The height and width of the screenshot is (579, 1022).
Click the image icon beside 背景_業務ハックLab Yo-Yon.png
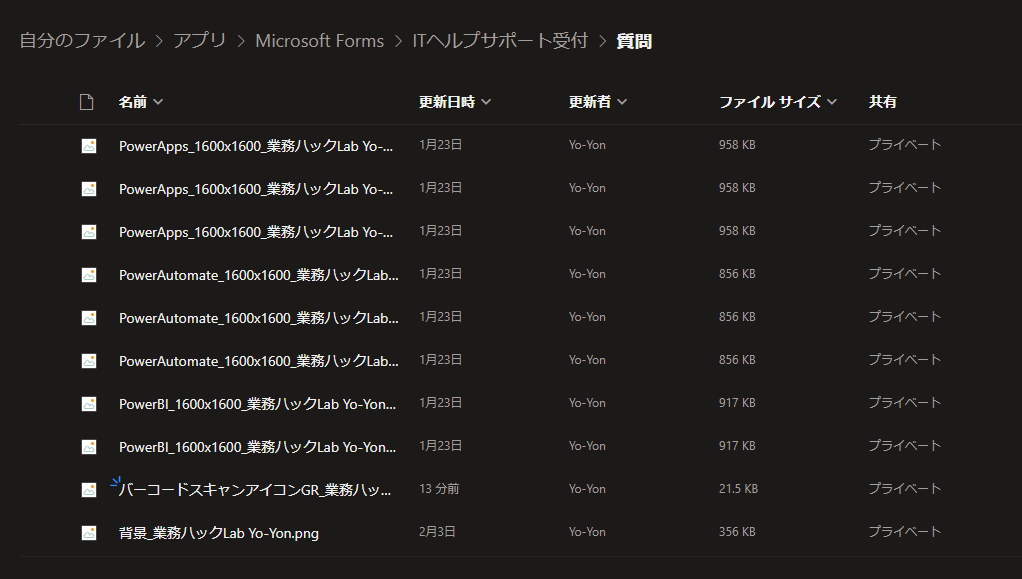[88, 531]
